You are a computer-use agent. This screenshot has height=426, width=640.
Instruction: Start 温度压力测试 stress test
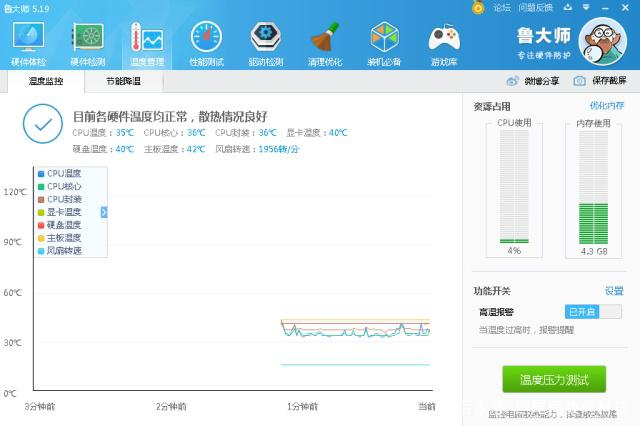(x=554, y=379)
